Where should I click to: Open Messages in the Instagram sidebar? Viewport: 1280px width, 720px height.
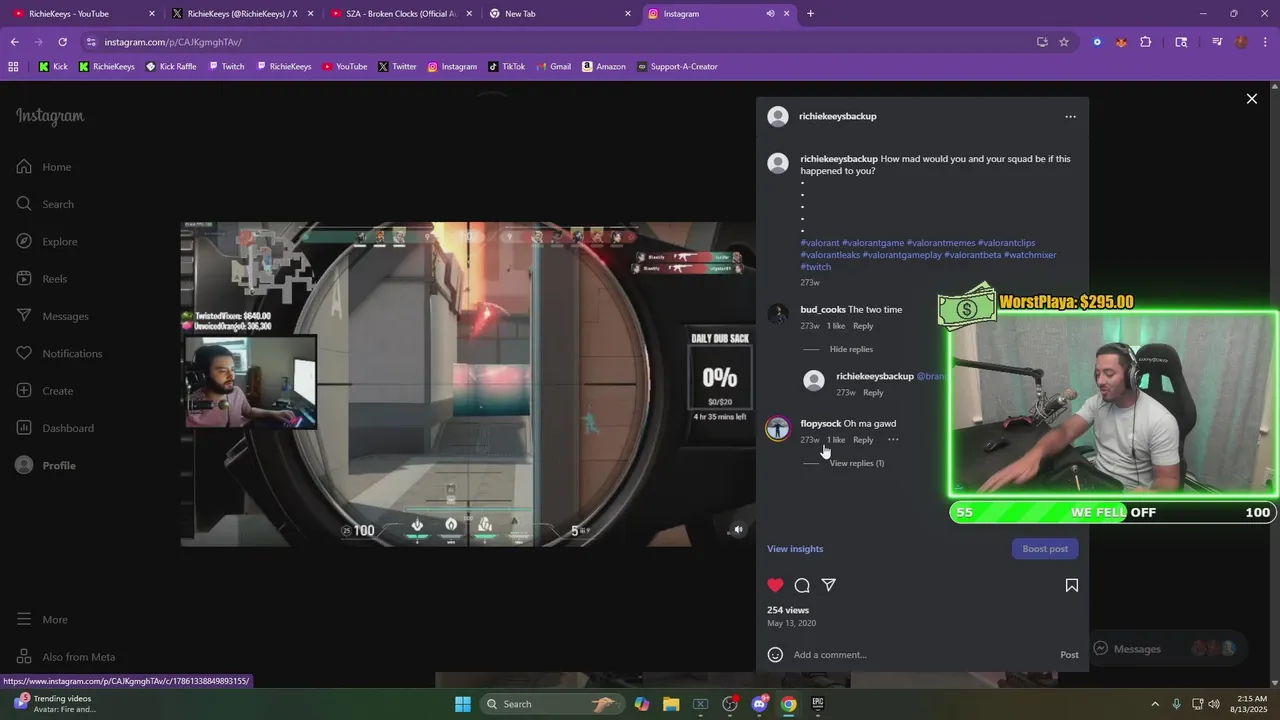click(x=52, y=316)
